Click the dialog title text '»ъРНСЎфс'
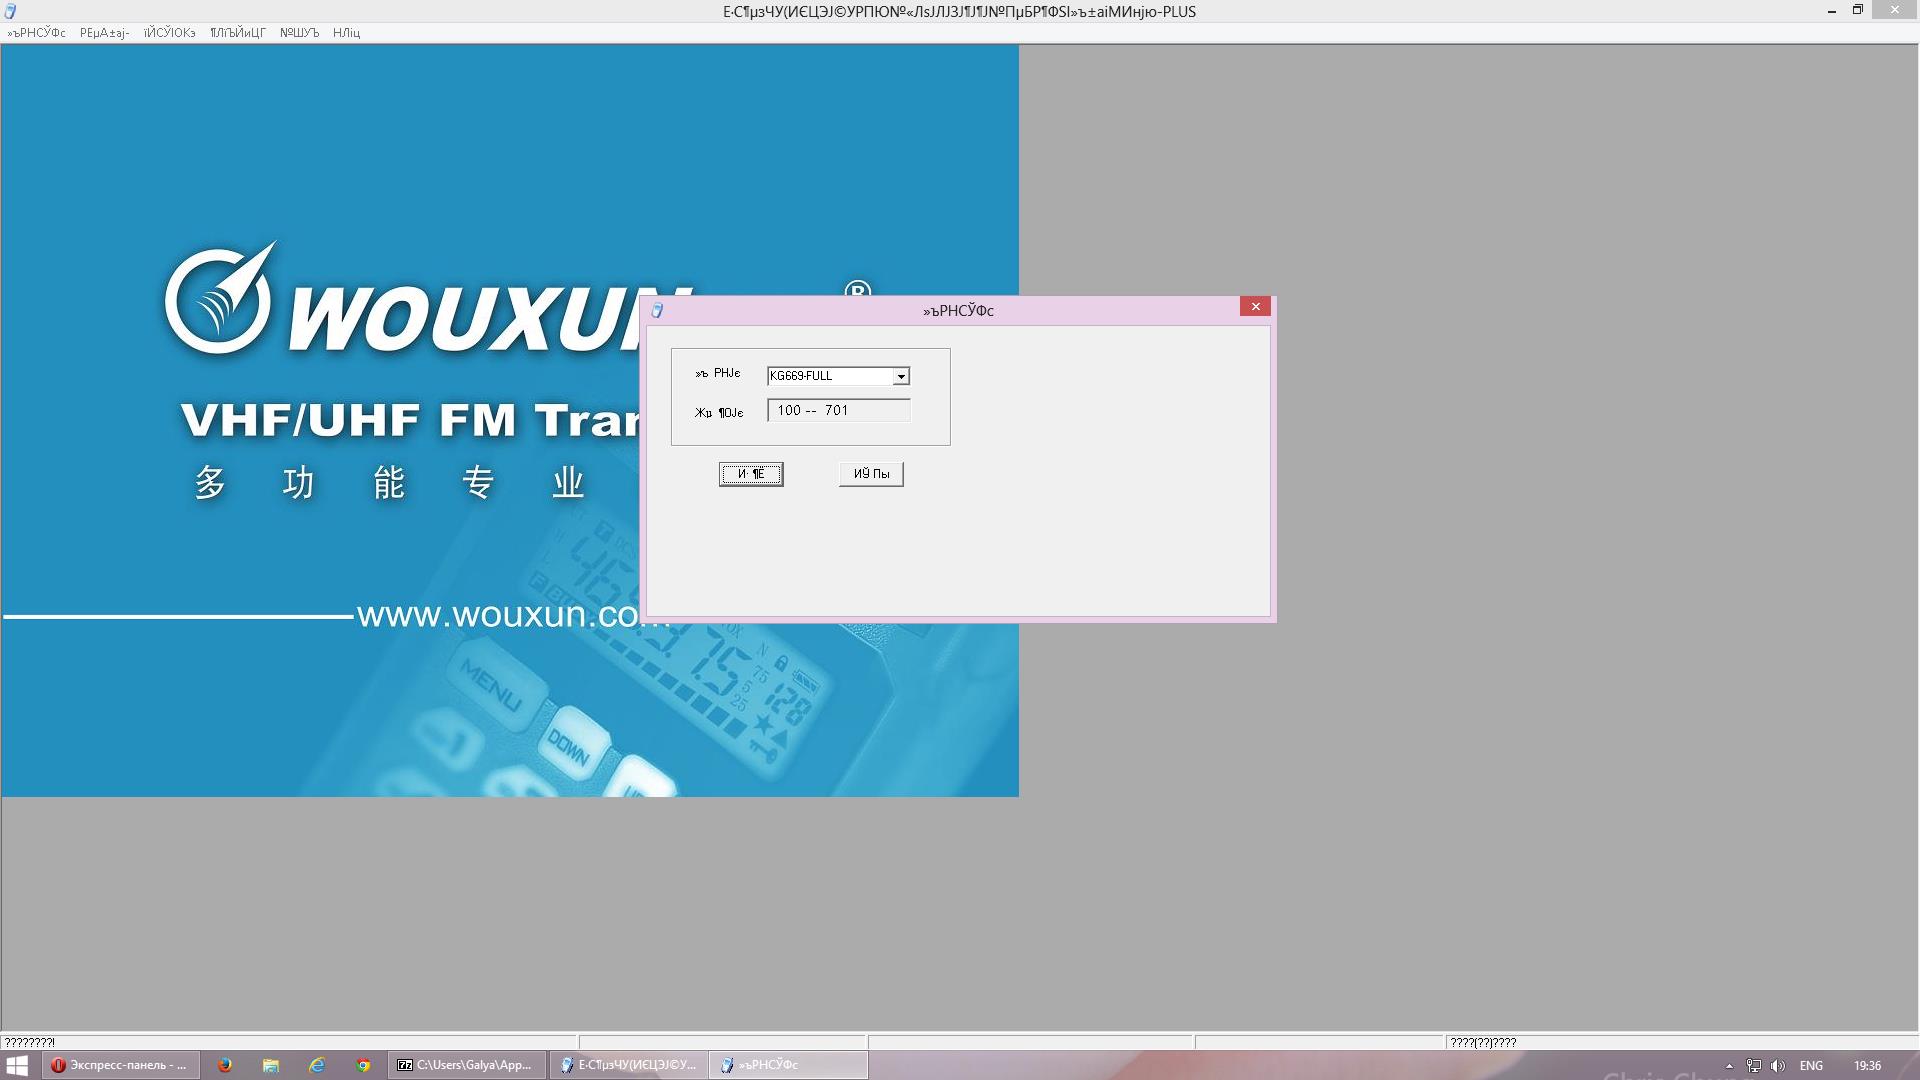Image resolution: width=1920 pixels, height=1080 pixels. pyautogui.click(x=958, y=311)
